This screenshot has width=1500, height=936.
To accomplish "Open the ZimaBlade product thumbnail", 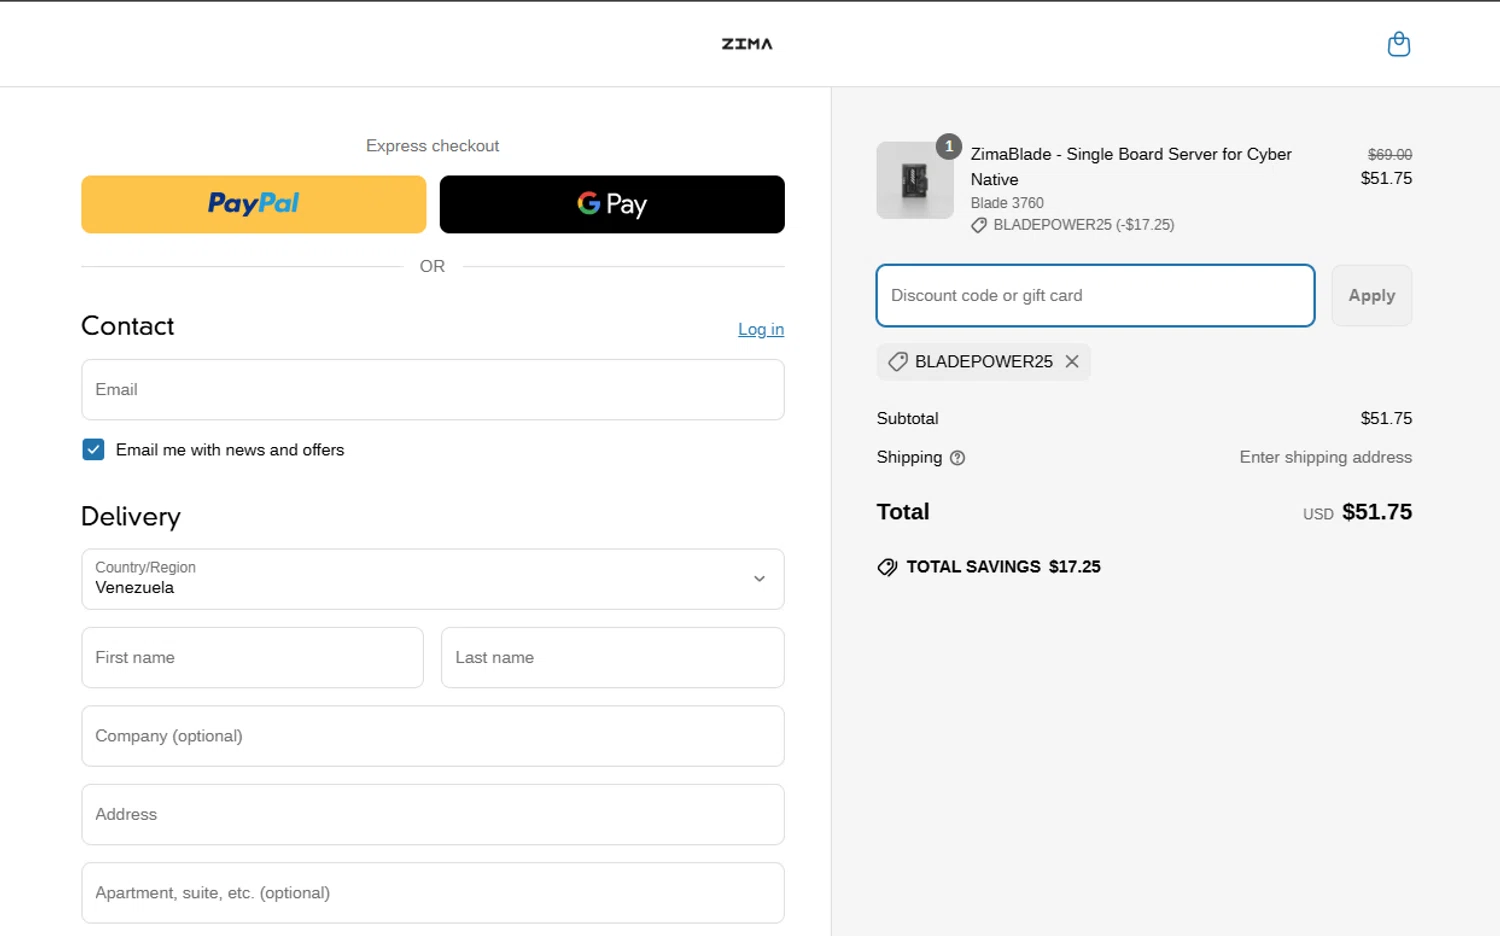I will [915, 180].
